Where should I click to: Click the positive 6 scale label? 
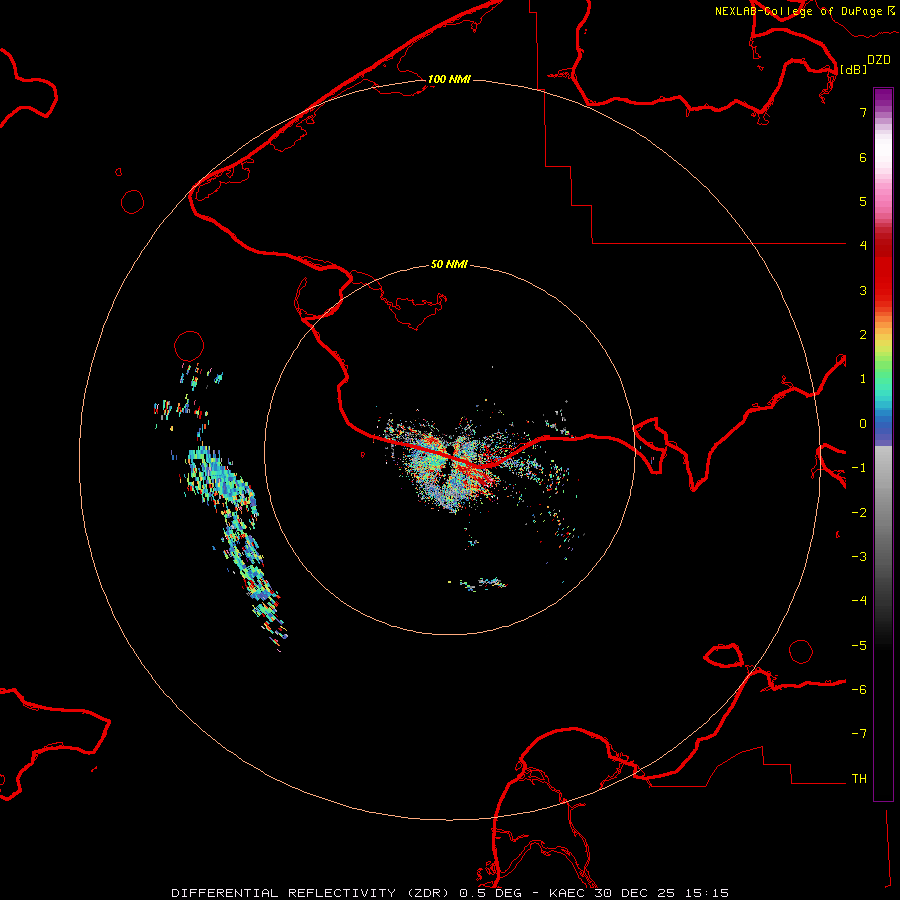click(863, 157)
